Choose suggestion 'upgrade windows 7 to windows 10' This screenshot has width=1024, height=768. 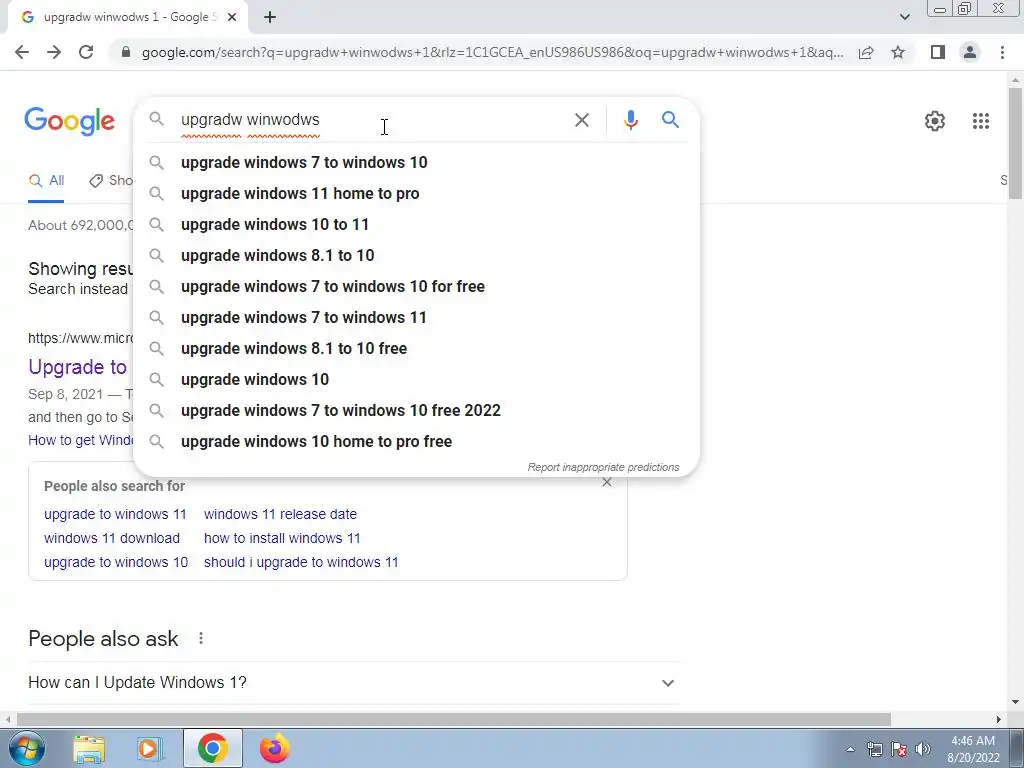pyautogui.click(x=416, y=163)
